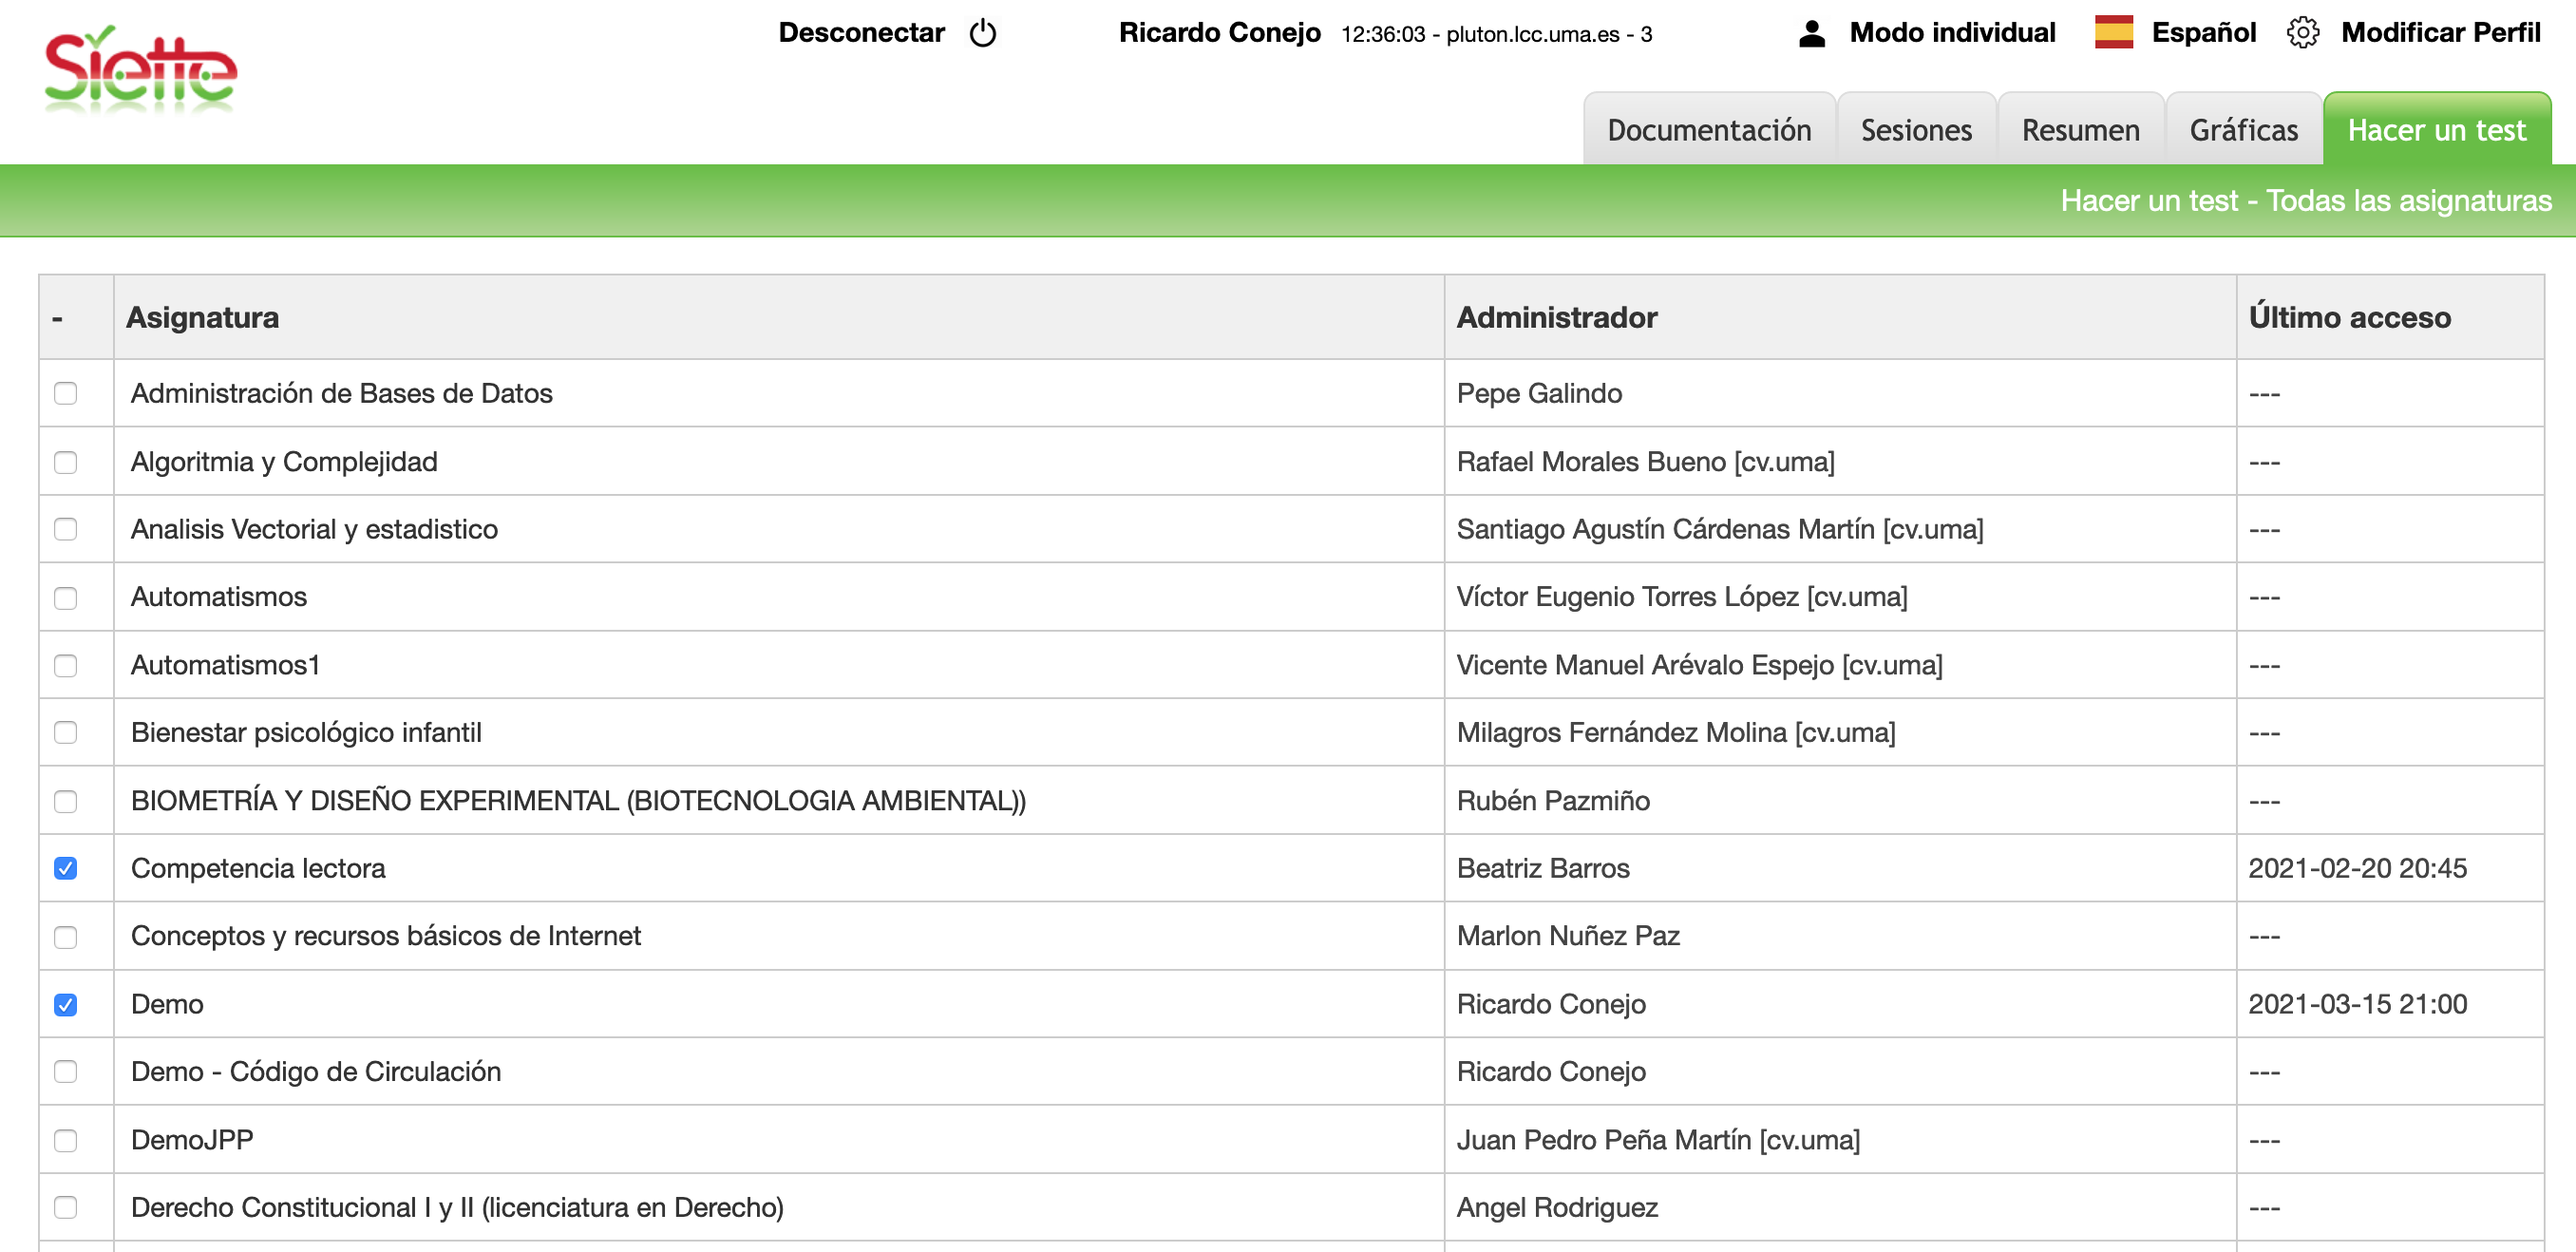The image size is (2576, 1252).
Task: Click the gear icon for Modificar Perfil
Action: click(2302, 33)
